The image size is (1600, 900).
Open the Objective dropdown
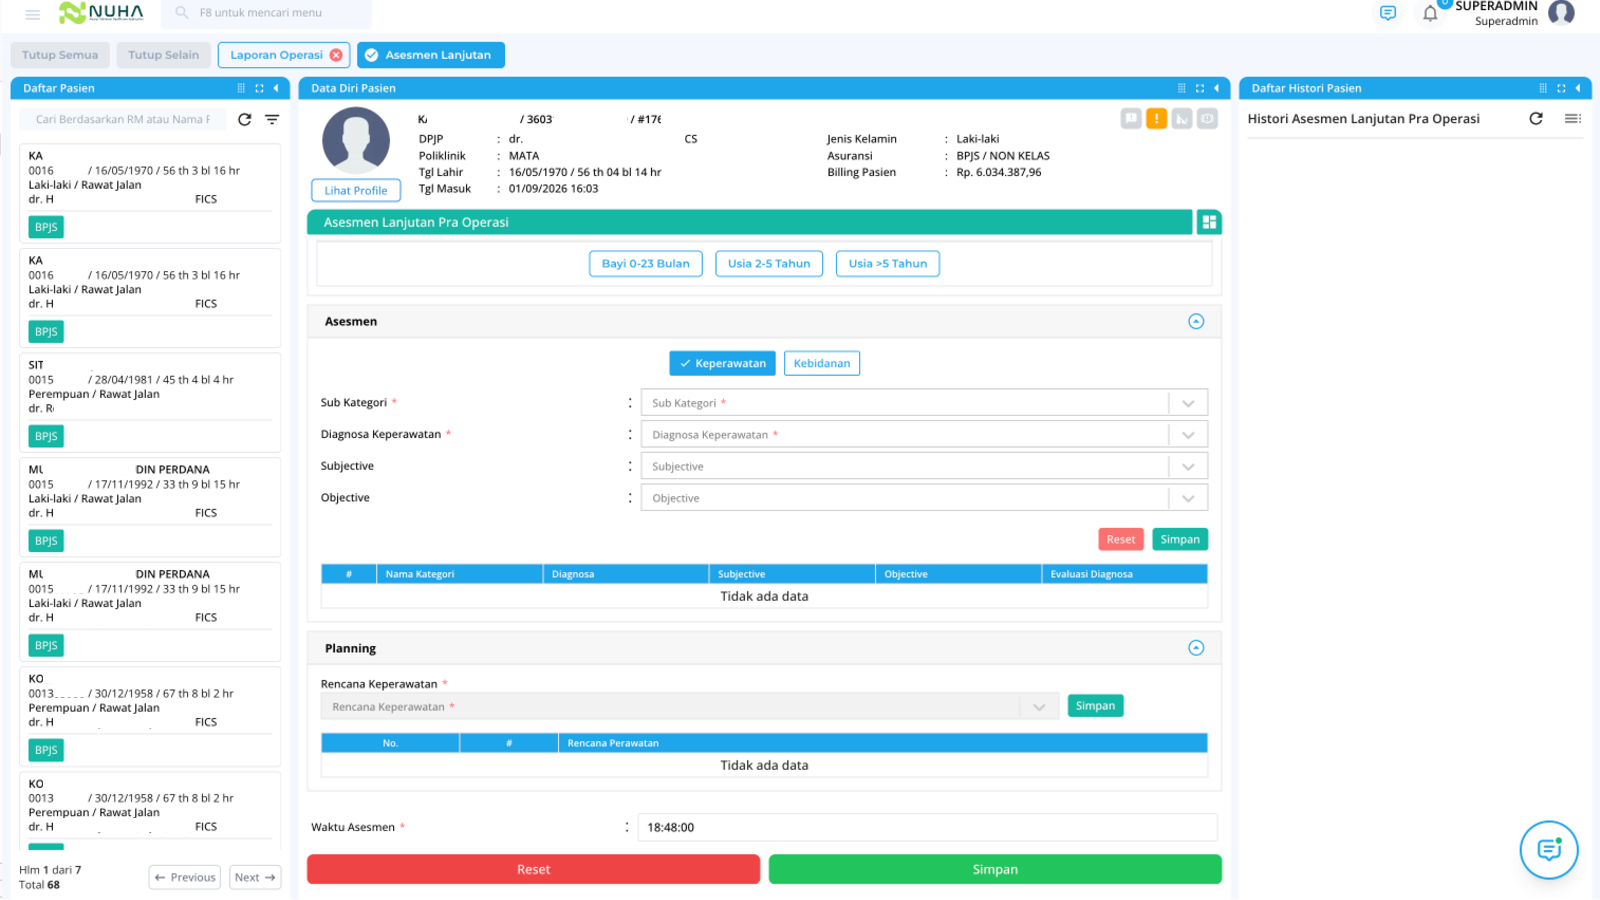click(x=924, y=498)
